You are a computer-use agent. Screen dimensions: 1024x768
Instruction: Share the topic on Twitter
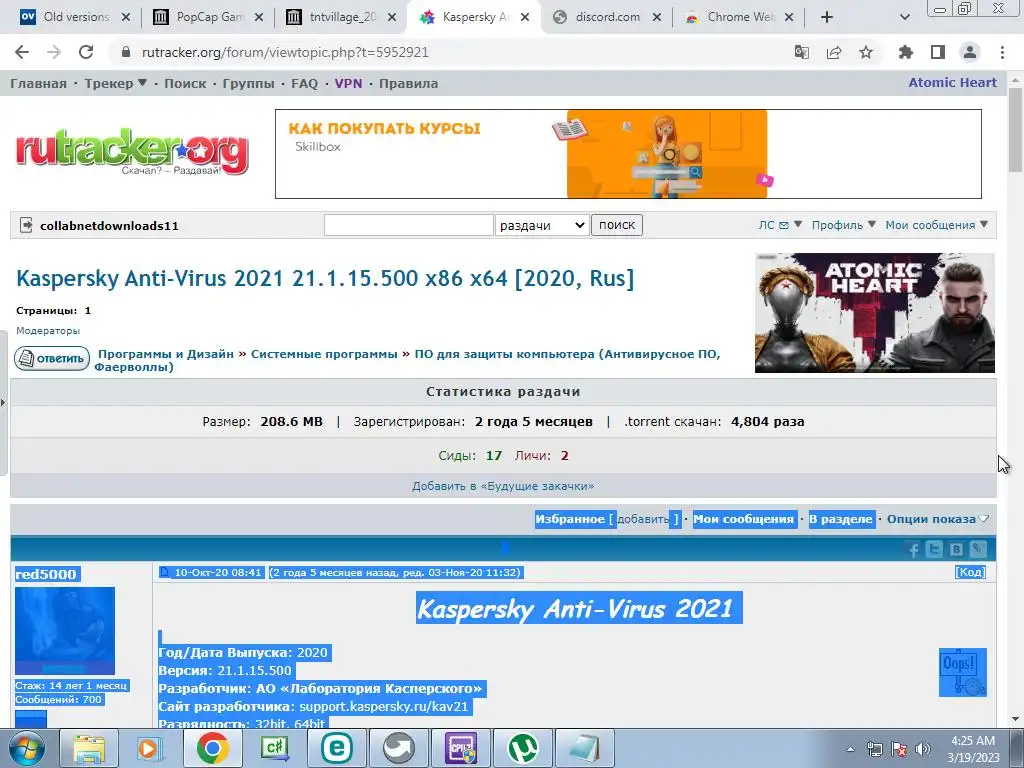(x=935, y=549)
